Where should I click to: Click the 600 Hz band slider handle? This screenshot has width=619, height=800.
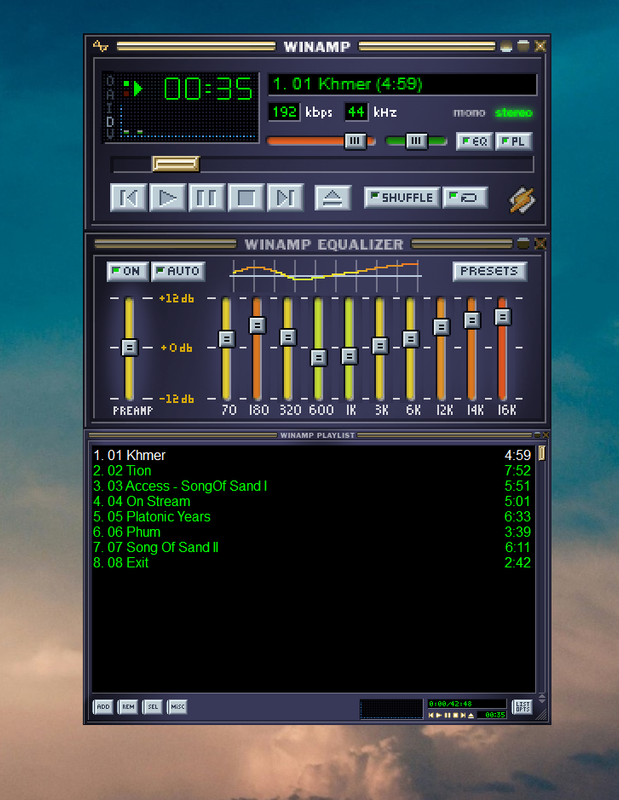[319, 358]
